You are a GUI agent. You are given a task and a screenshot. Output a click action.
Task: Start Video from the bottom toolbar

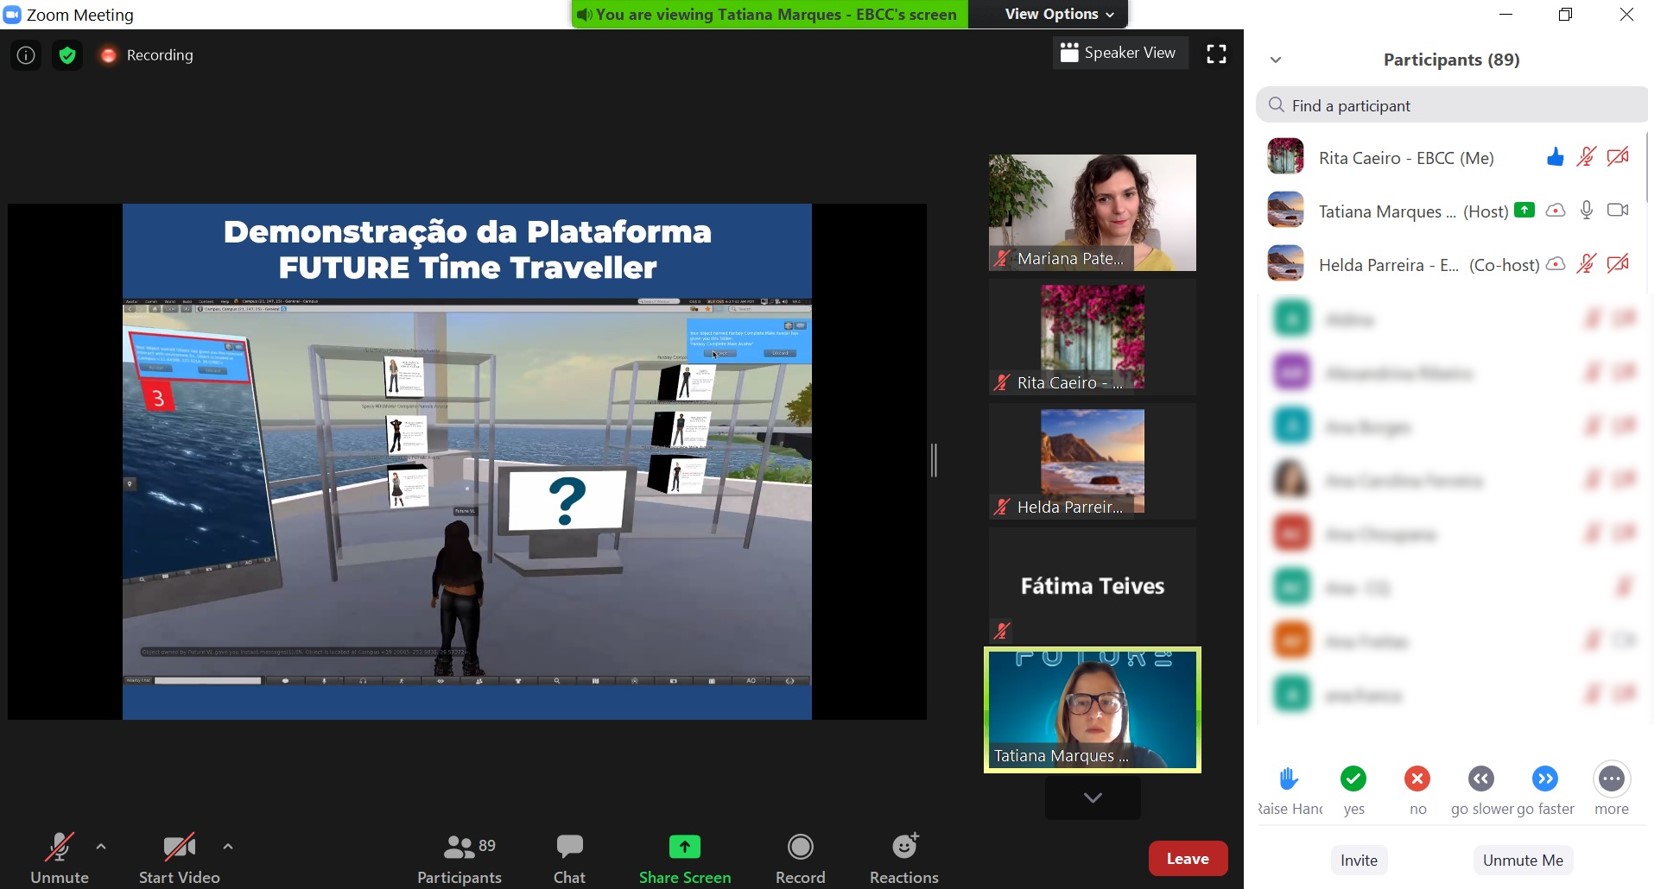[x=179, y=858]
